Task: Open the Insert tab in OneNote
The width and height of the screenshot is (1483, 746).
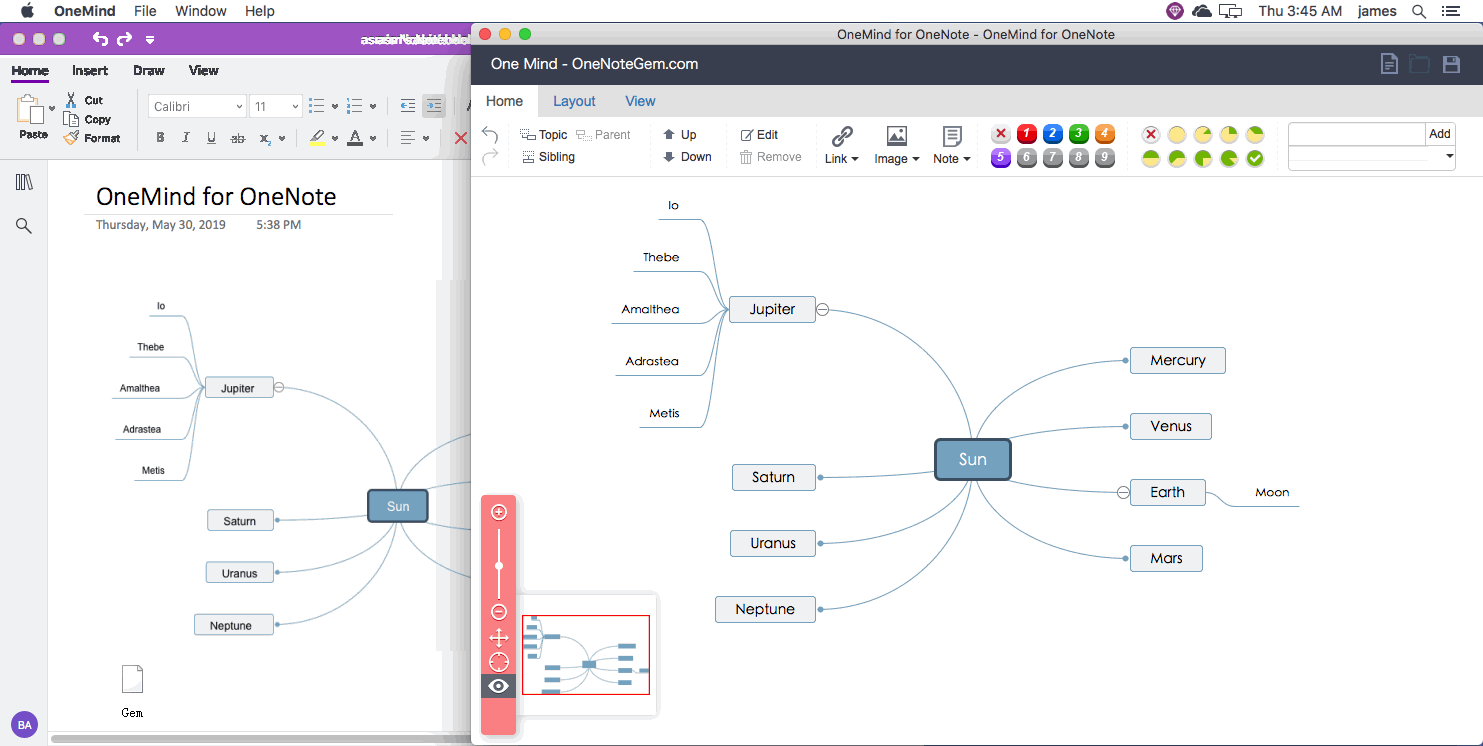Action: [90, 71]
